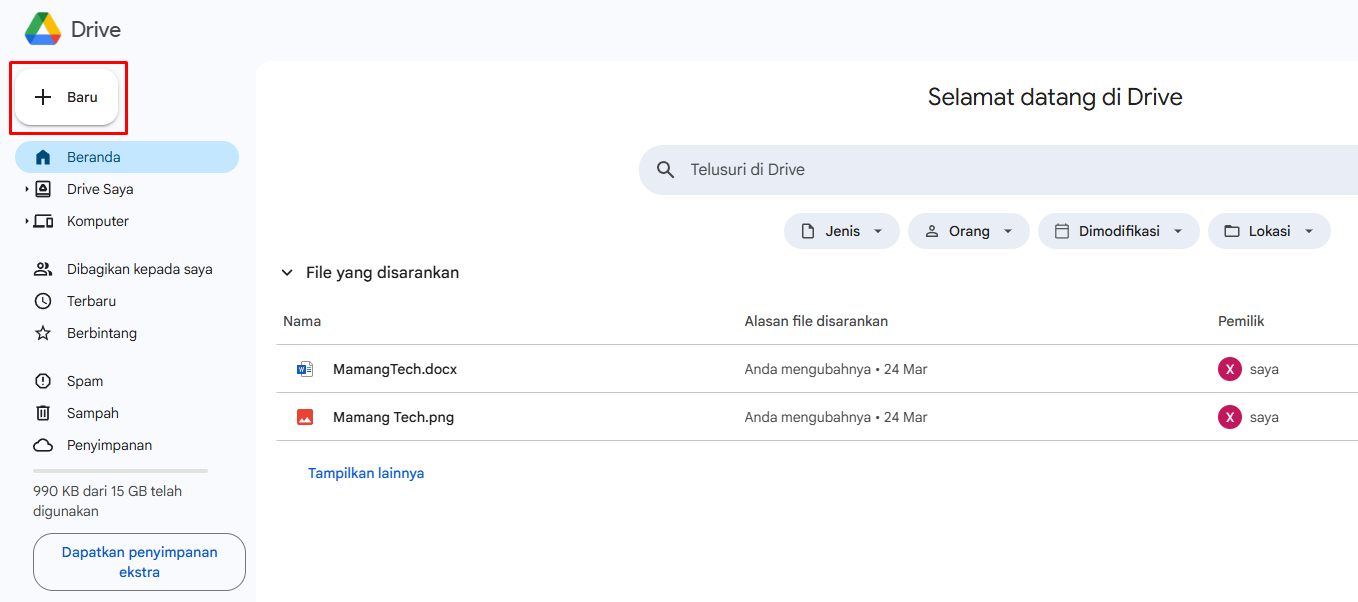
Task: Open the Lokasi dropdown arrow
Action: pos(1309,231)
